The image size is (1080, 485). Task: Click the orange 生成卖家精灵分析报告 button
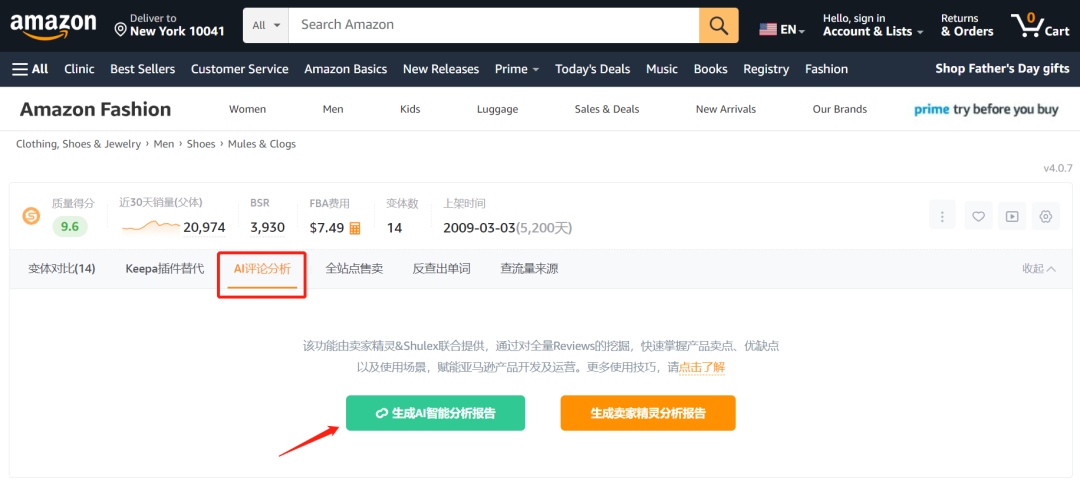click(x=648, y=413)
